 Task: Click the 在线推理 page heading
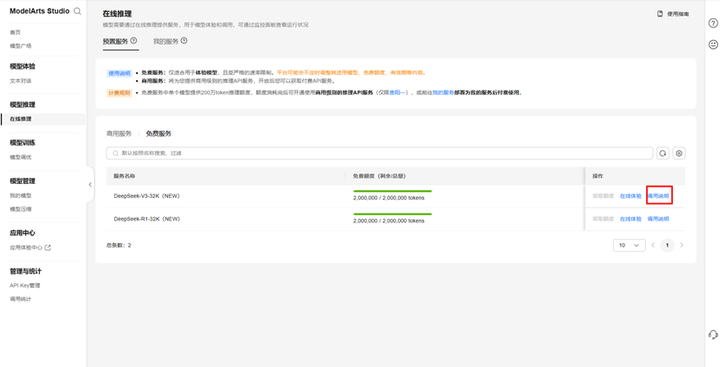click(x=118, y=14)
